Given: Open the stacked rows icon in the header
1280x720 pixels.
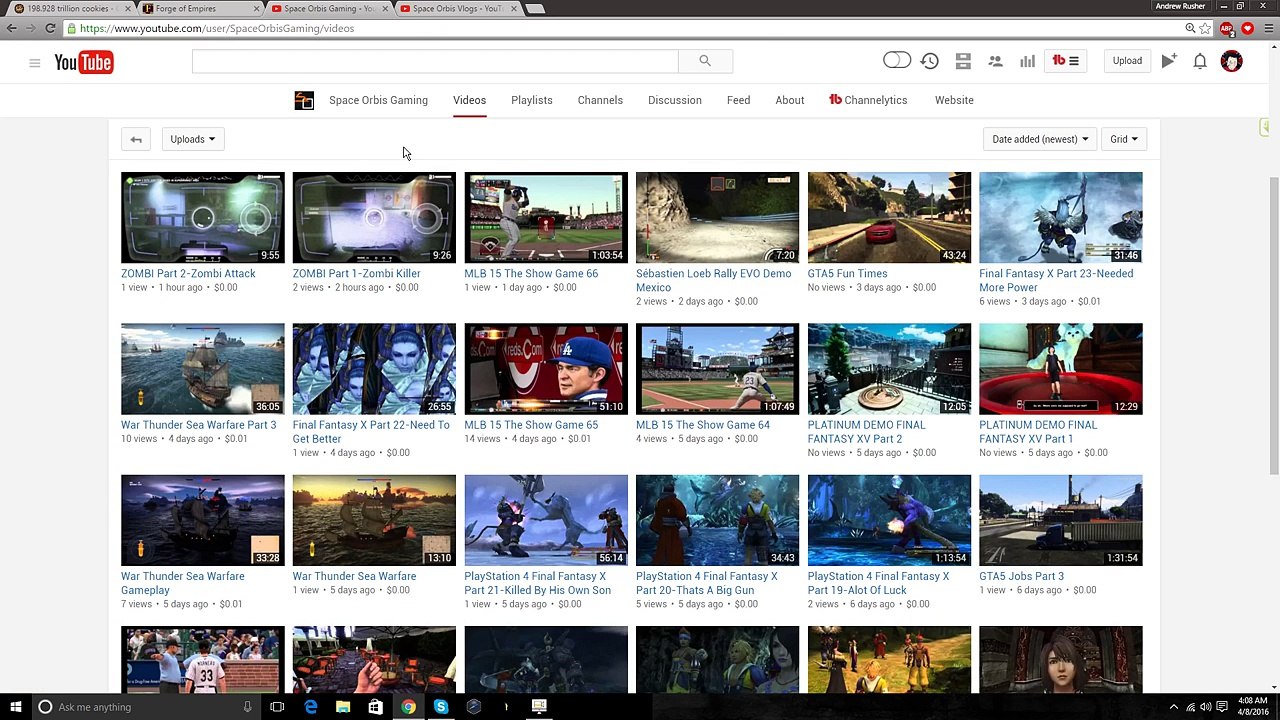Looking at the screenshot, I should click(x=963, y=61).
